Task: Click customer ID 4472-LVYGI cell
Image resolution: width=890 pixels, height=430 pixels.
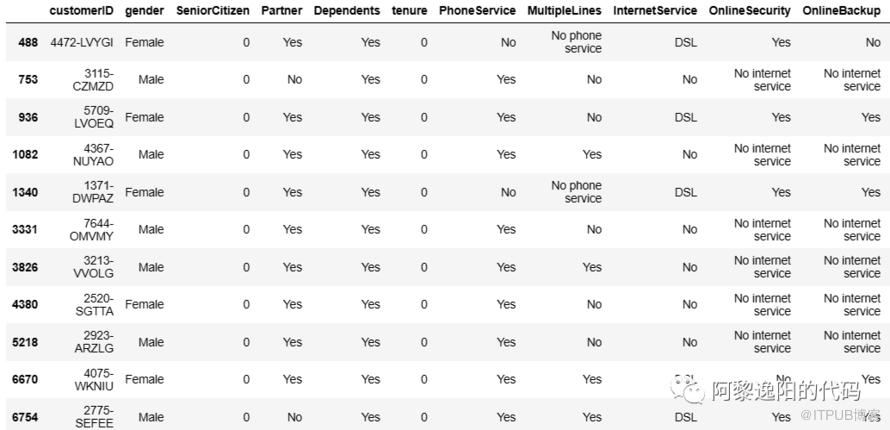Action: (82, 43)
